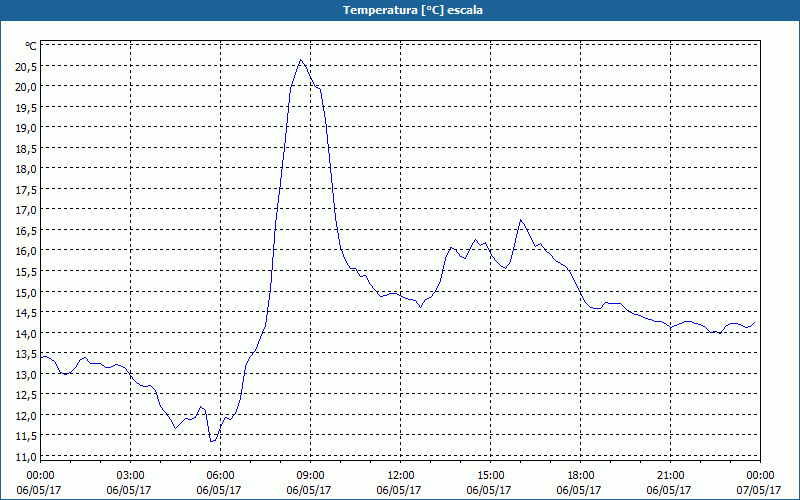
Task: Pick the 06/05/17 date under 21:00
Action: pyautogui.click(x=670, y=490)
